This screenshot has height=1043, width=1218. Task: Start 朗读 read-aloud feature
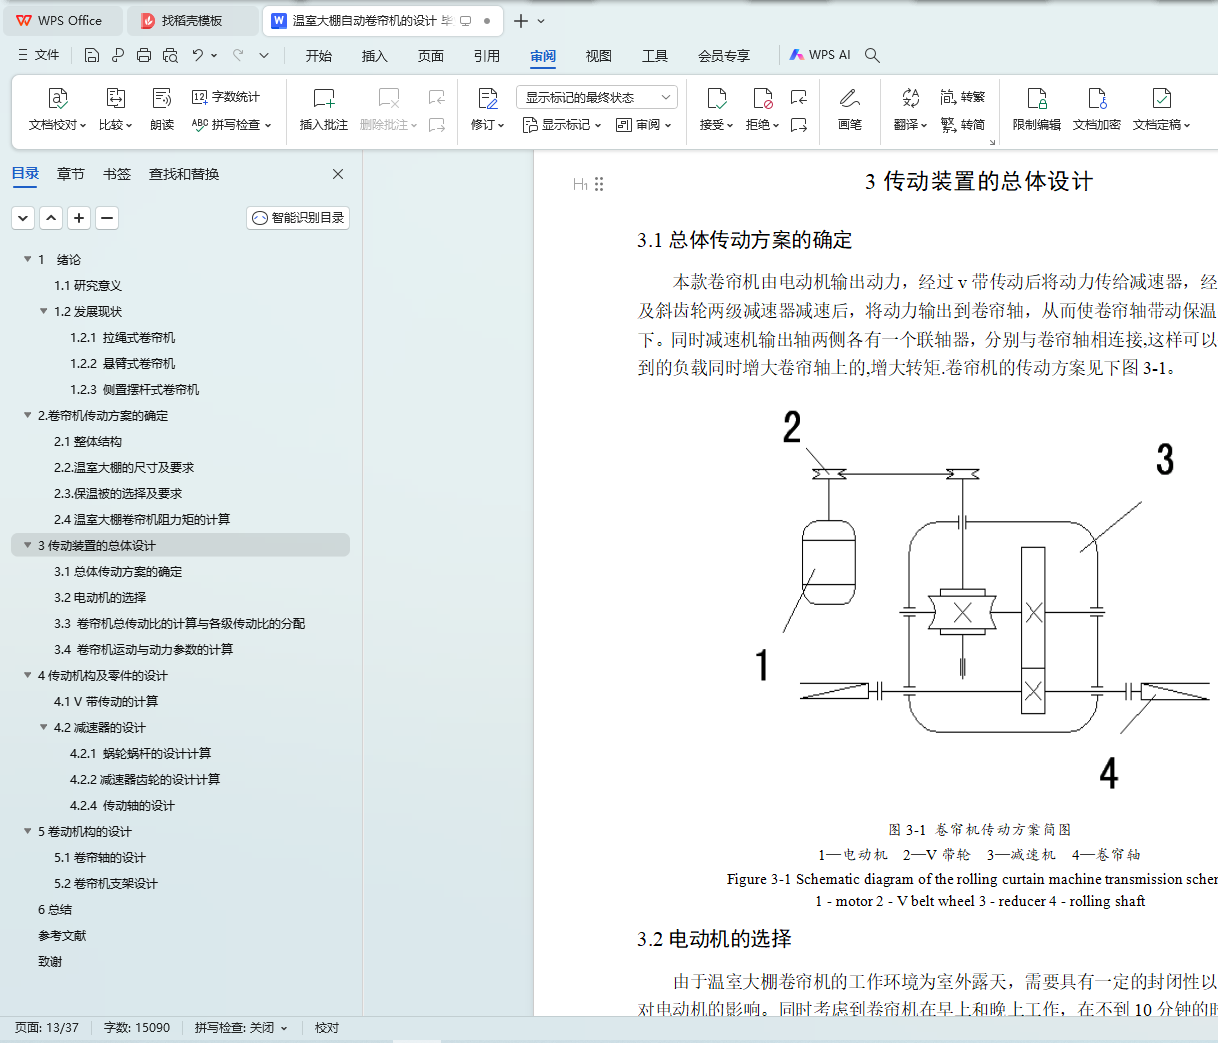pos(162,109)
